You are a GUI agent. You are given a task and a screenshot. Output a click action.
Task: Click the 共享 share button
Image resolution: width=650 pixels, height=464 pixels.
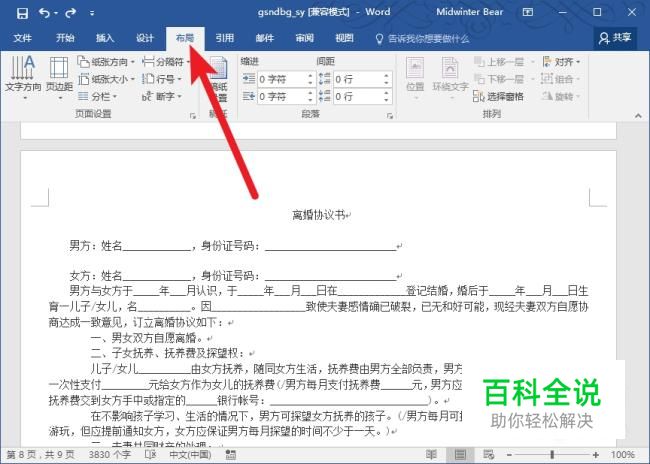coord(615,38)
